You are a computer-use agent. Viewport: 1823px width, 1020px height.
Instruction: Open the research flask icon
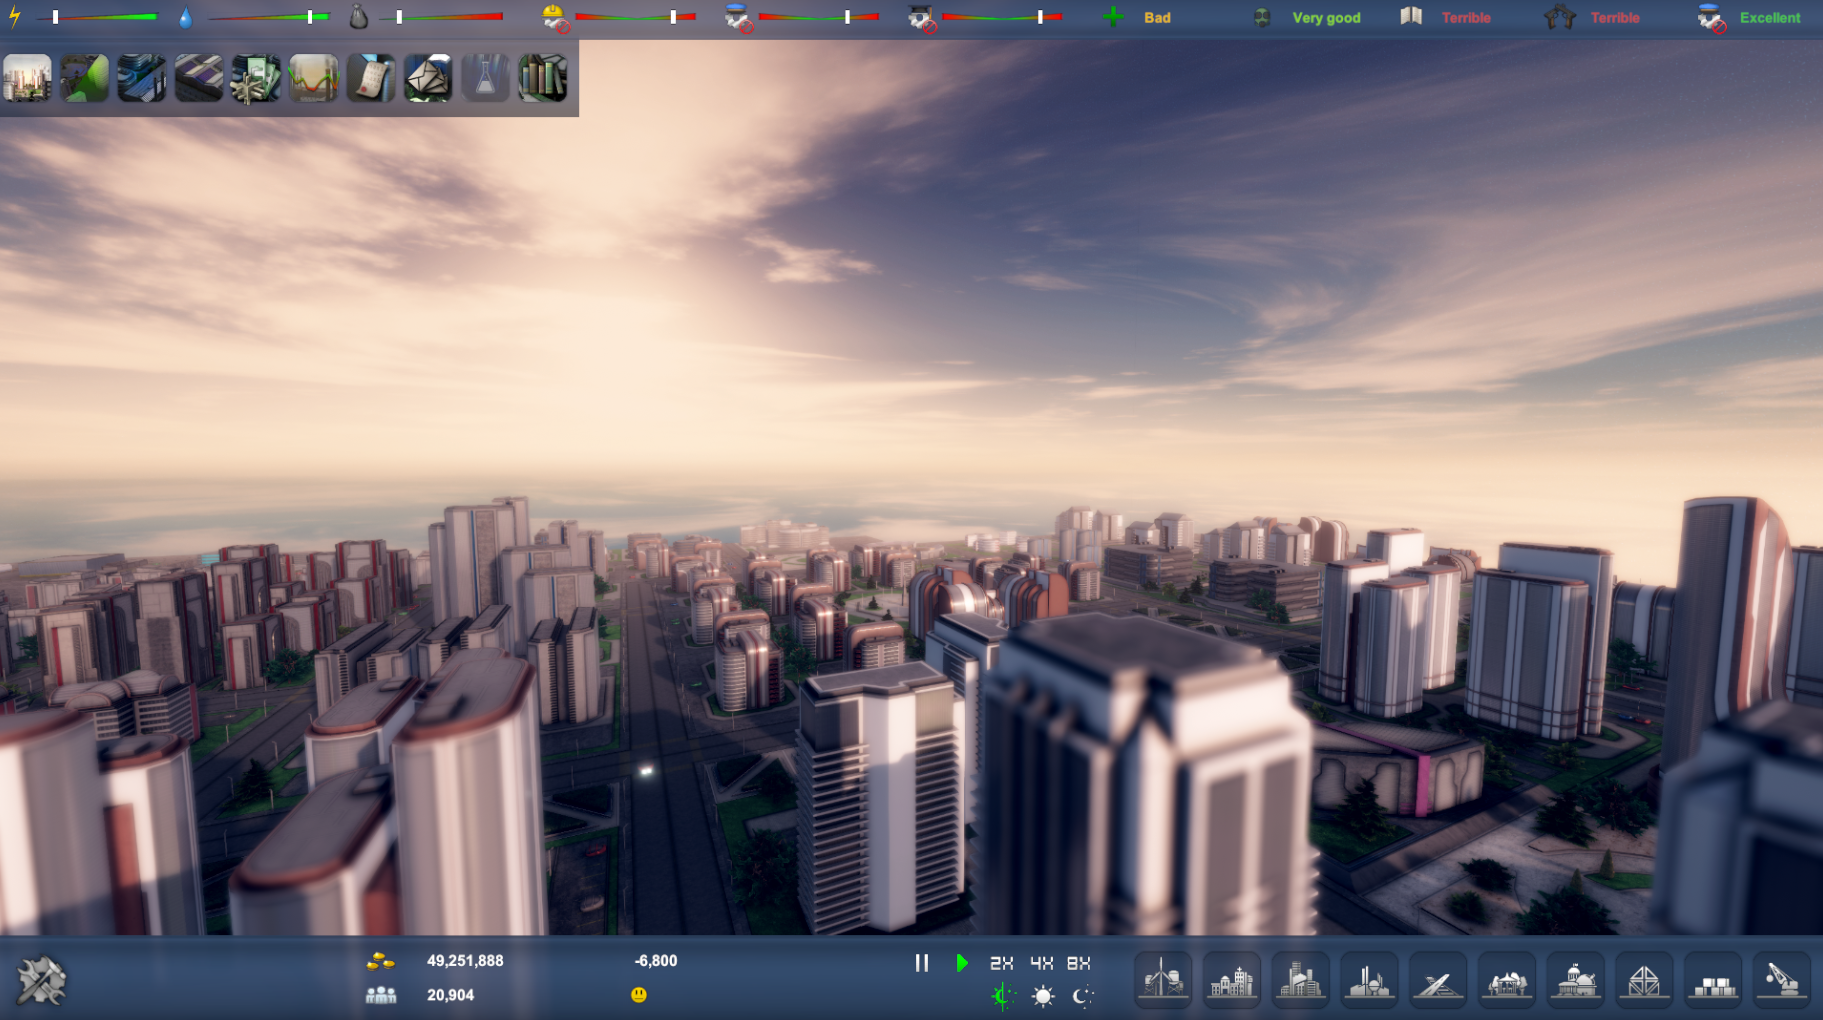point(486,78)
